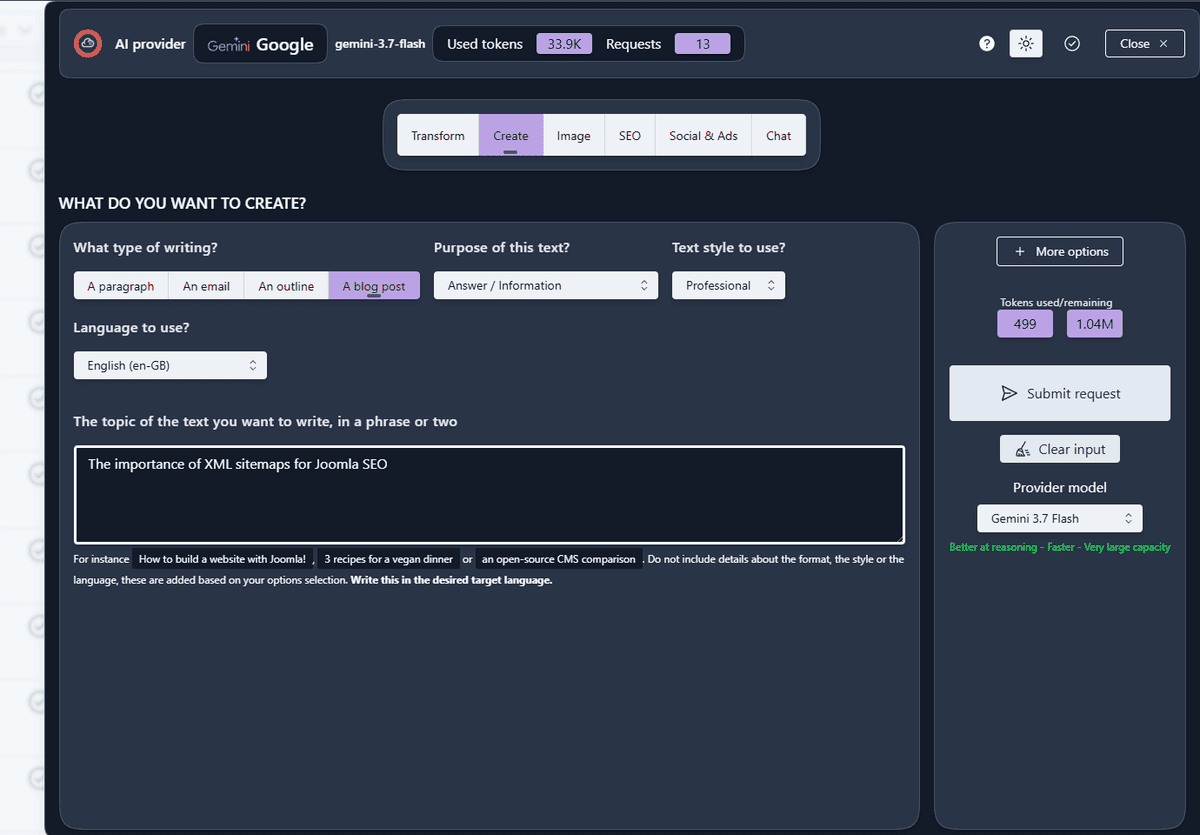The width and height of the screenshot is (1200, 835).
Task: Click the tokens remaining 1.04M badge
Action: coord(1095,324)
